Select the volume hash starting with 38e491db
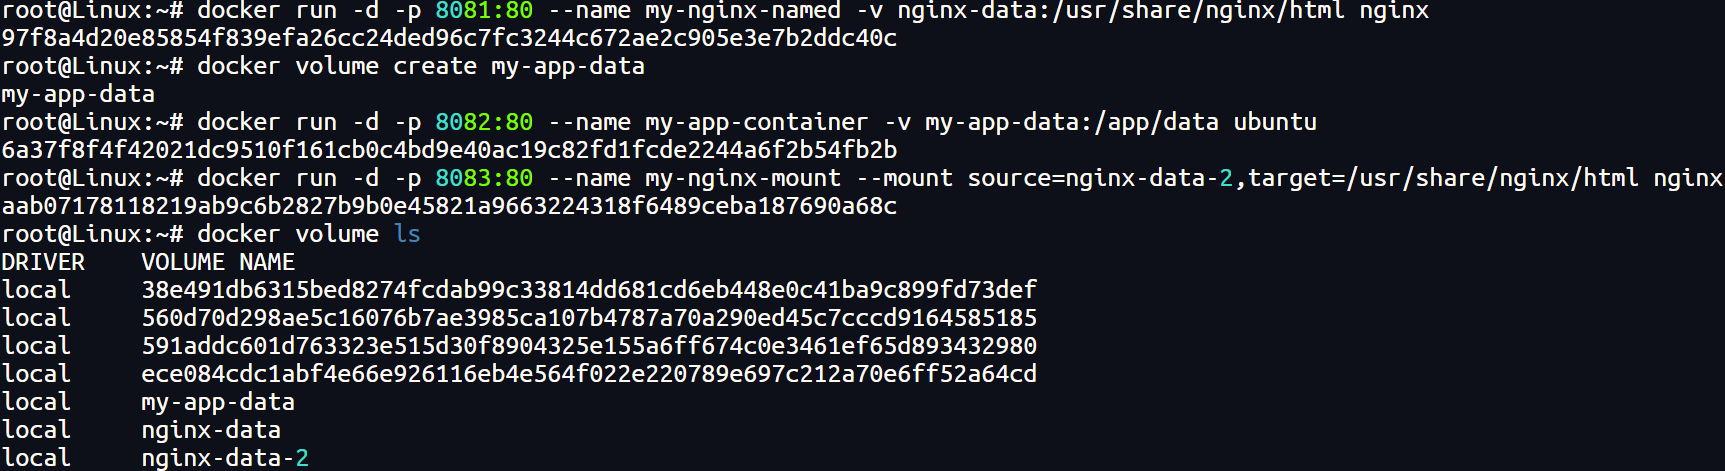This screenshot has width=1725, height=471. [x=589, y=290]
